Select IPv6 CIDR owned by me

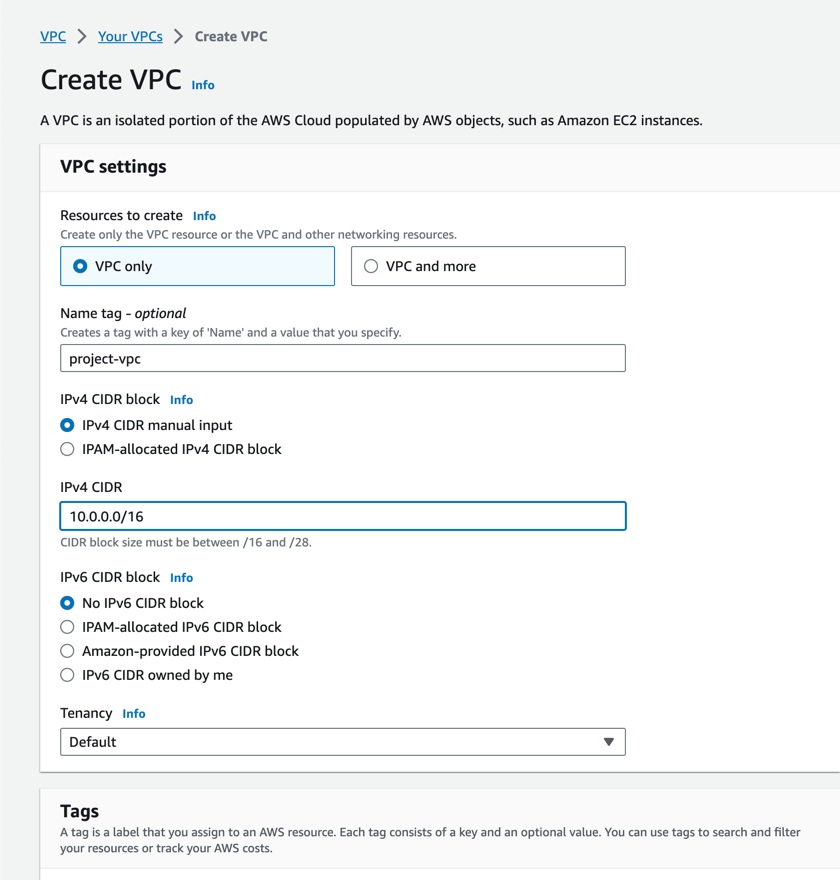coord(67,675)
